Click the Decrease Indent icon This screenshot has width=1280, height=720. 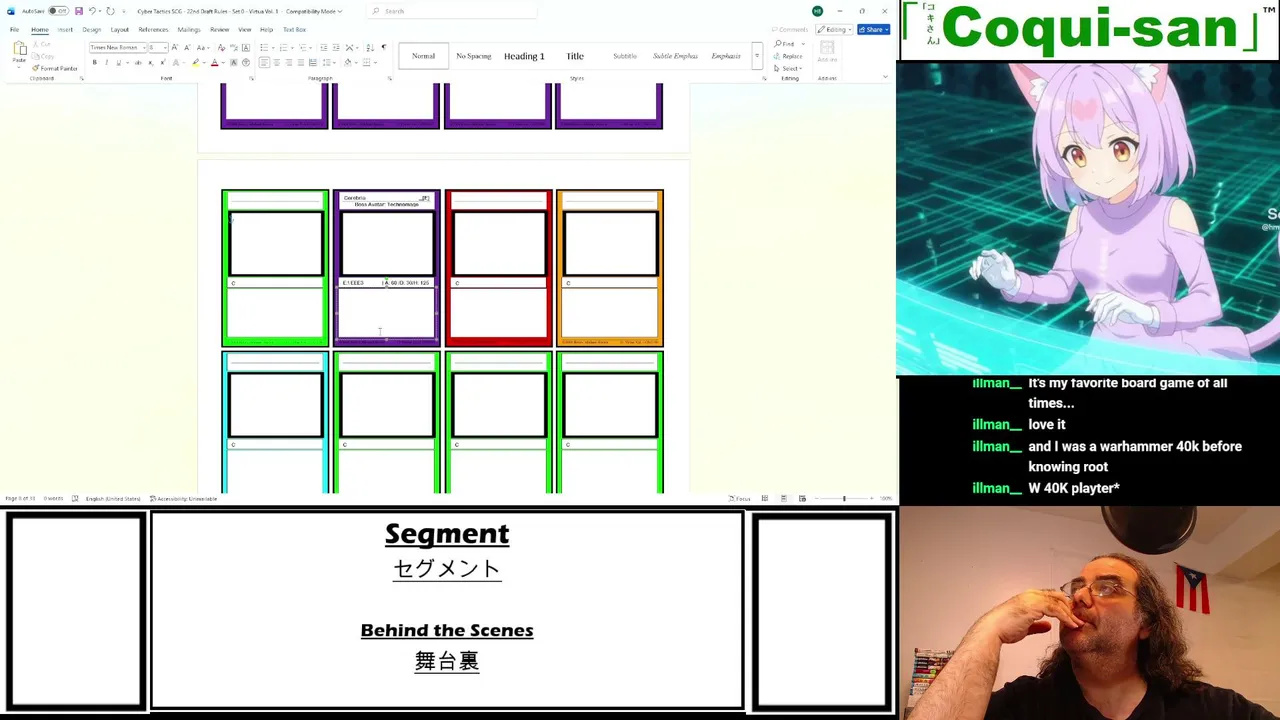coord(324,47)
